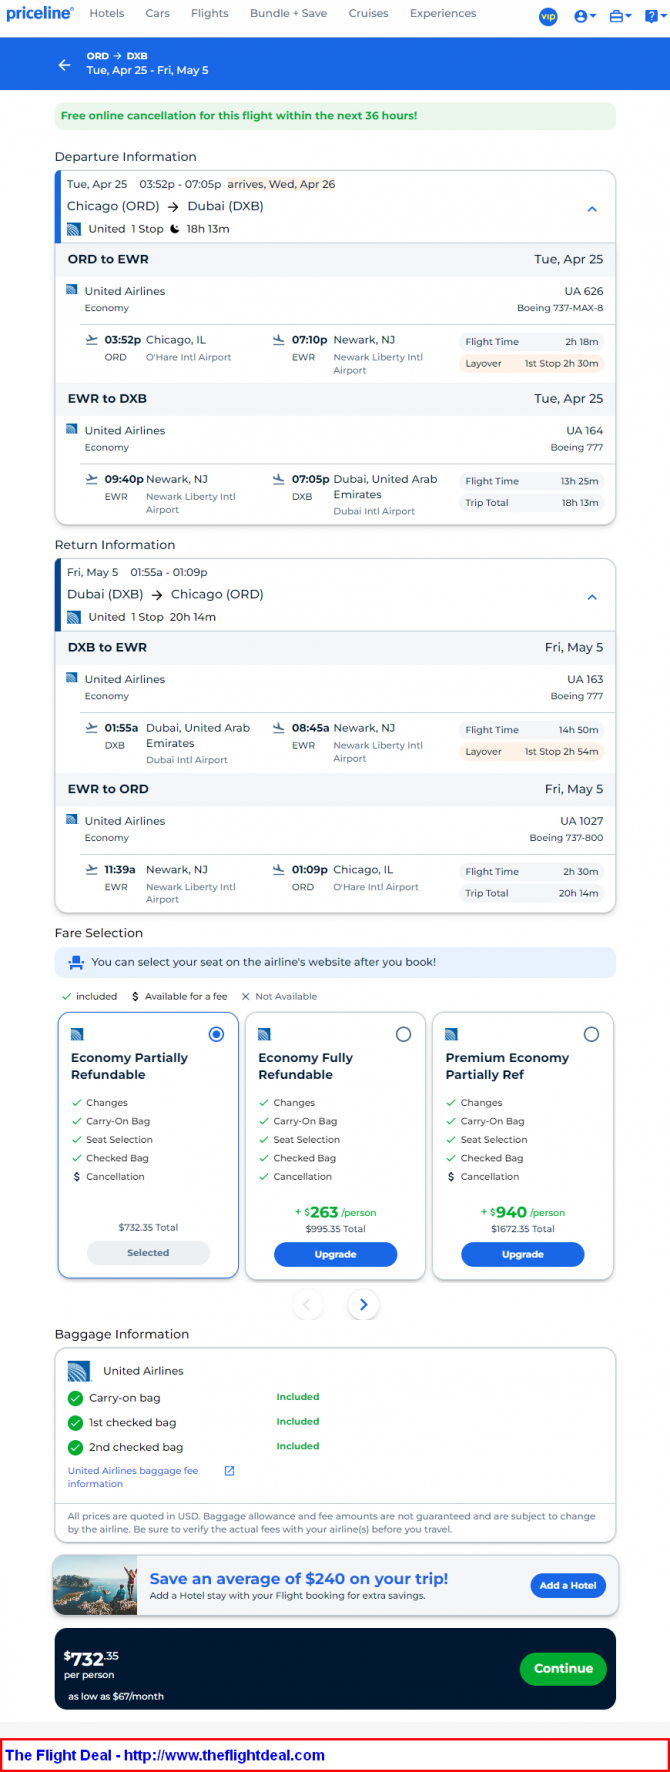Viewport: 670px width, 1772px height.
Task: Open the Experiences menu item
Action: click(443, 14)
